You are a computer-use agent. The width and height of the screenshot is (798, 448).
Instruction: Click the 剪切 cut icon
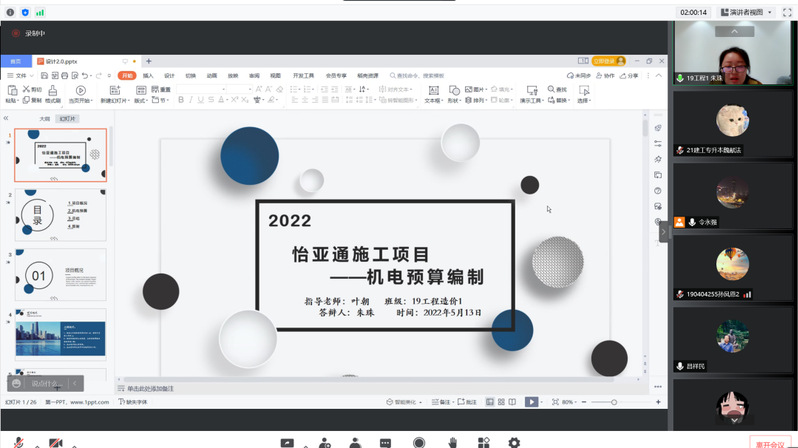(x=31, y=89)
